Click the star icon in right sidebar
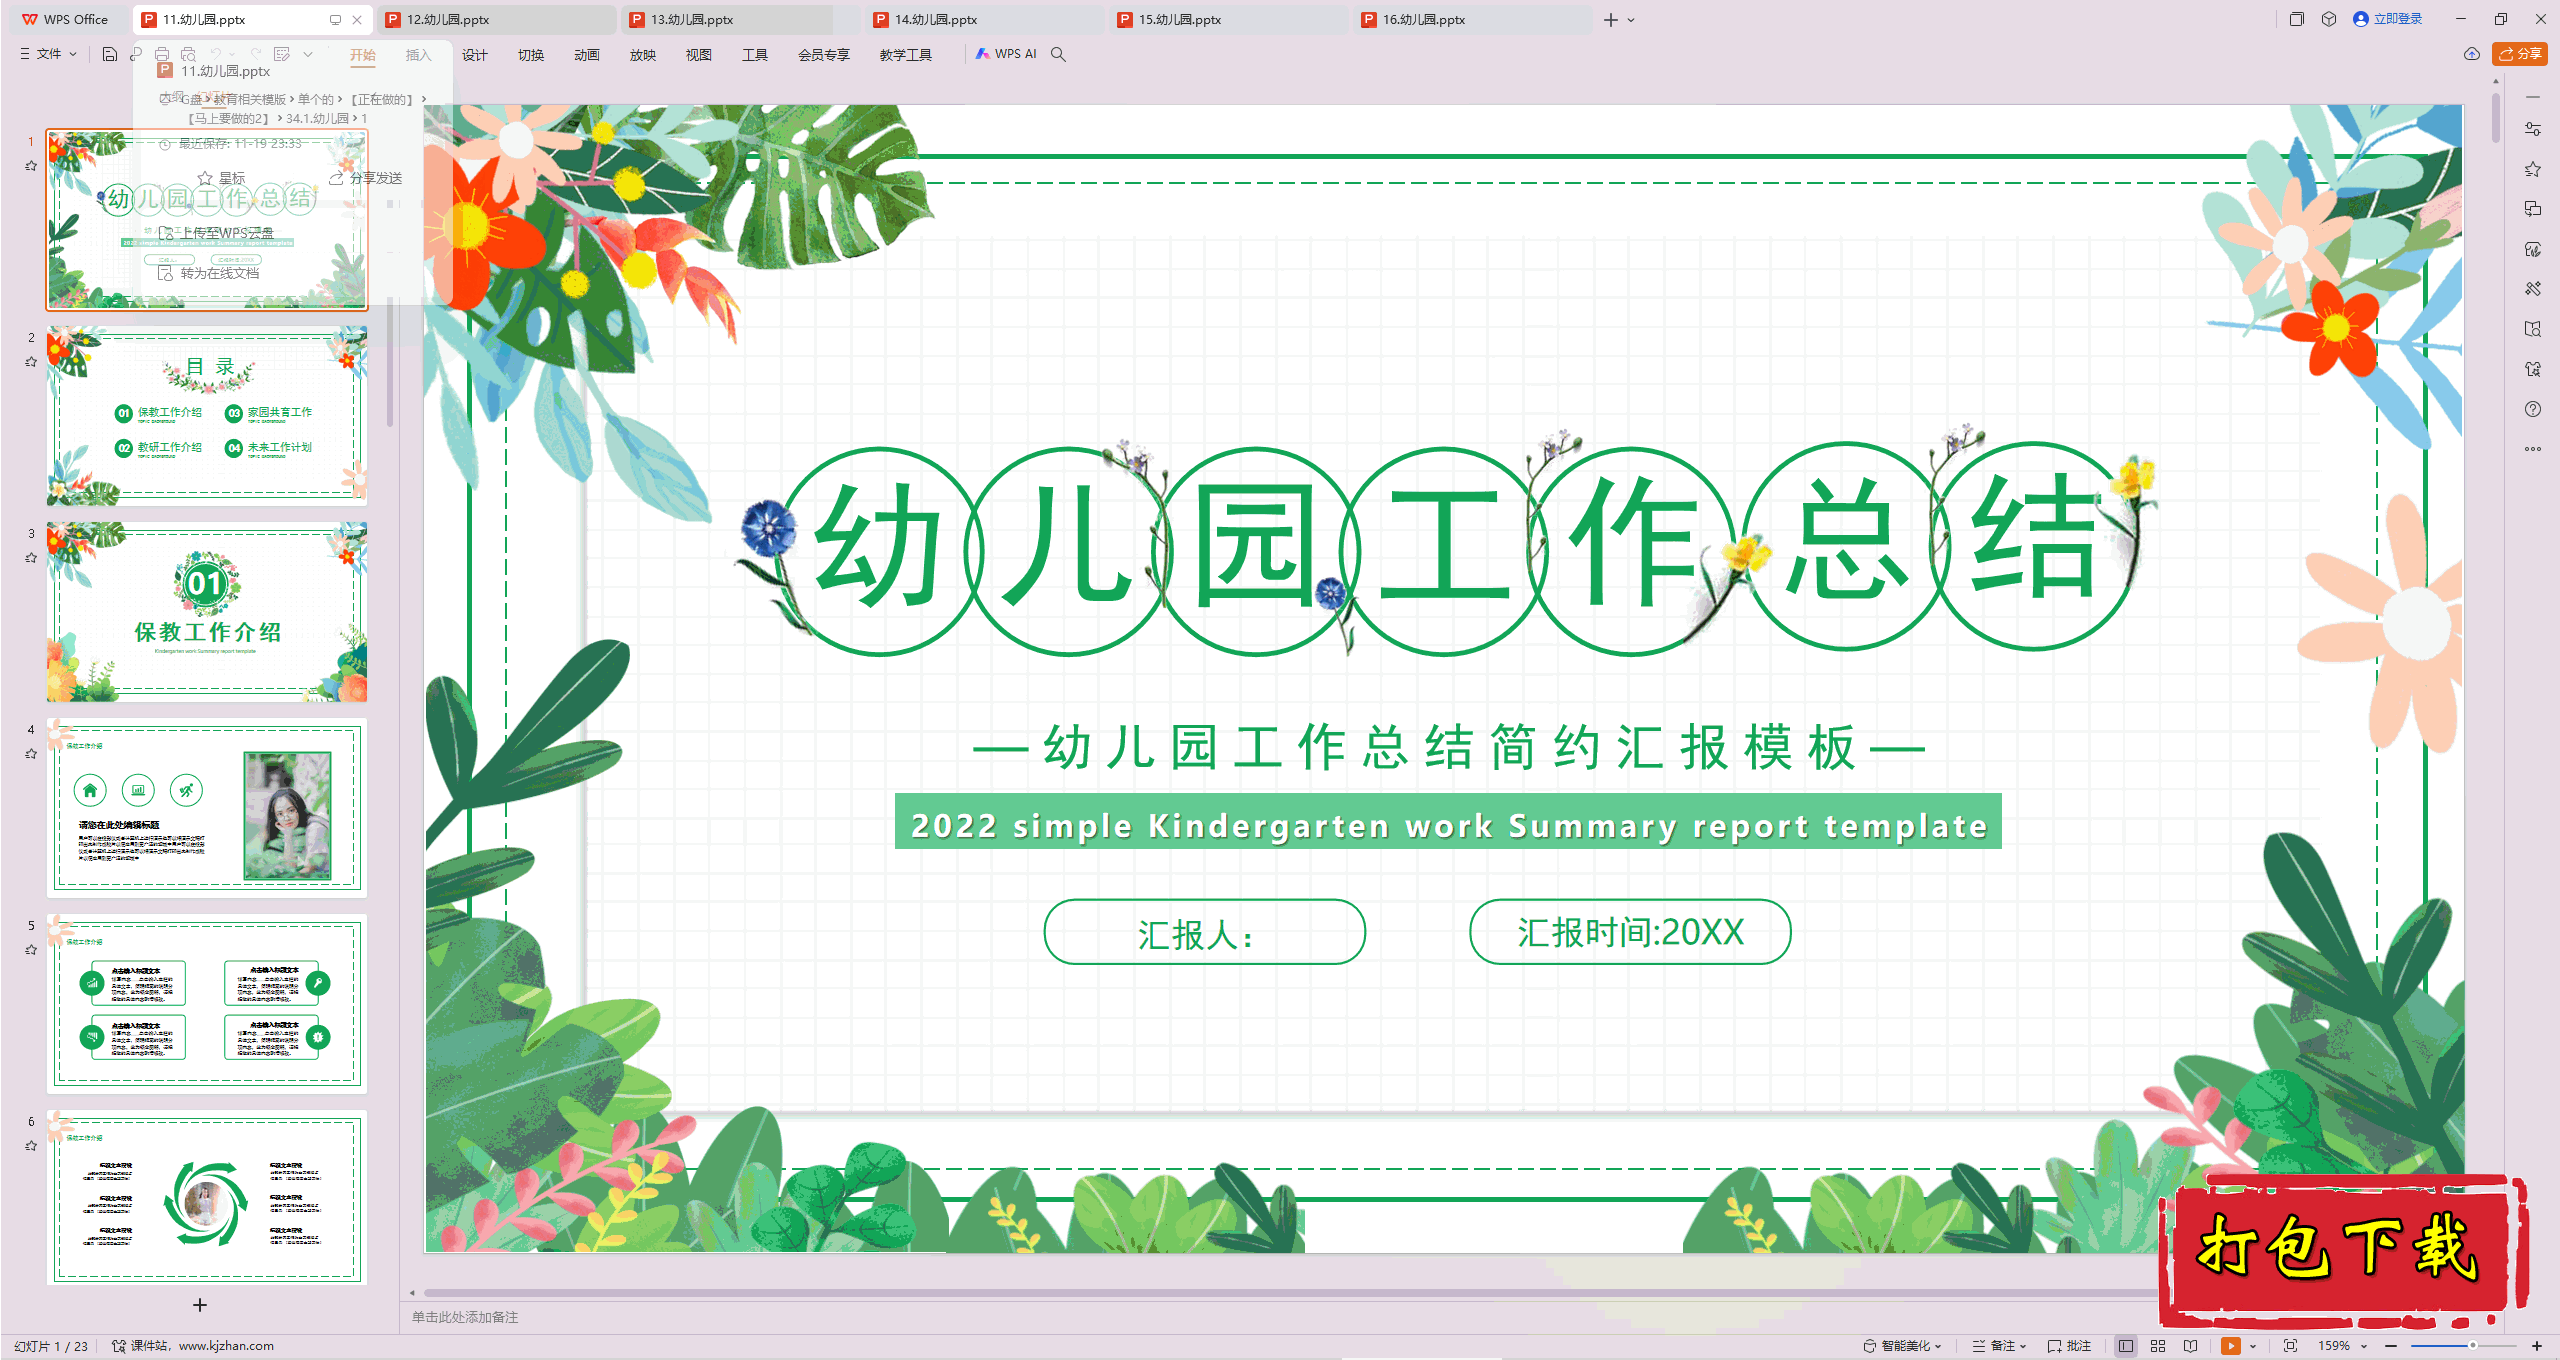Screen dimensions: 2560x1360 [2533, 169]
